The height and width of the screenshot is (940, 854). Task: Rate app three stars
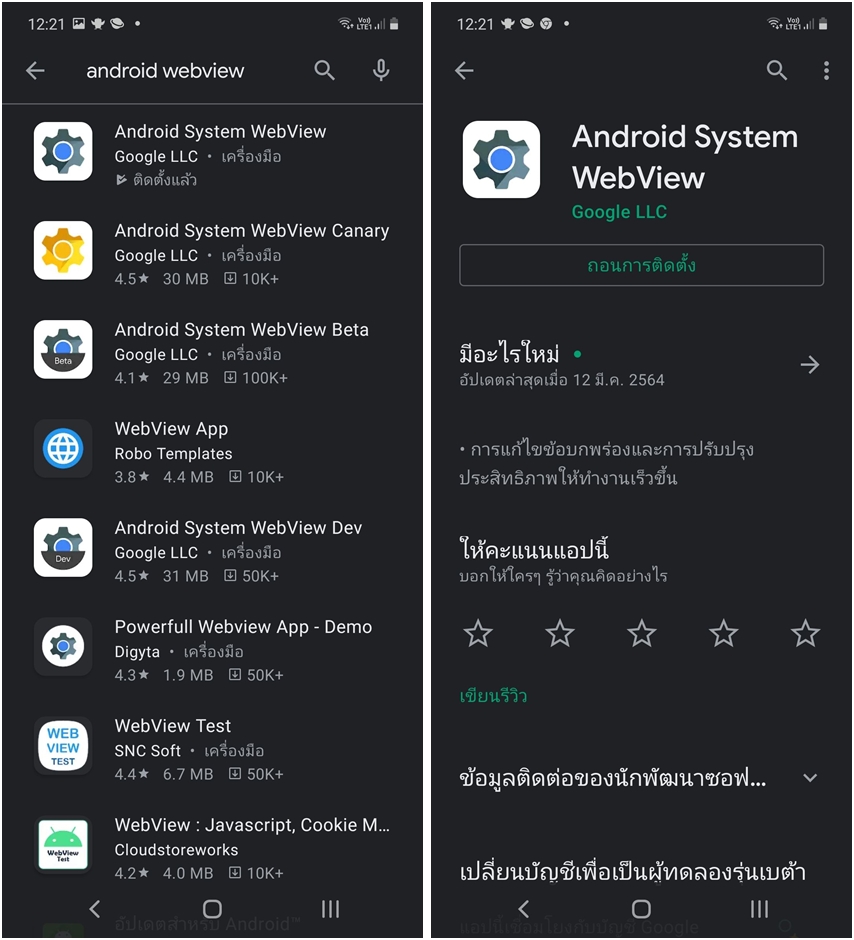(642, 634)
